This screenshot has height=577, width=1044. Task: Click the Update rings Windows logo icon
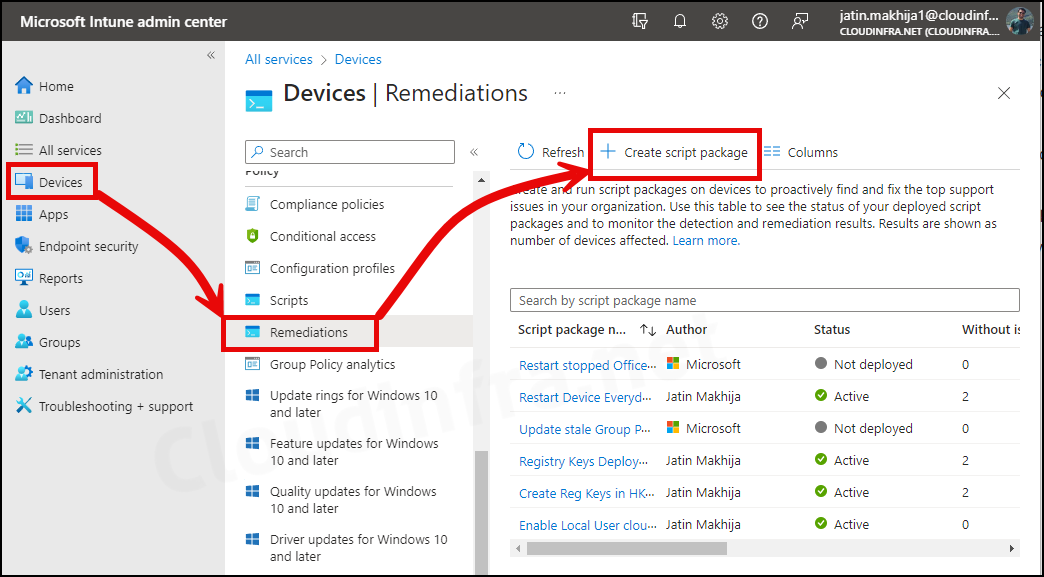click(x=252, y=395)
